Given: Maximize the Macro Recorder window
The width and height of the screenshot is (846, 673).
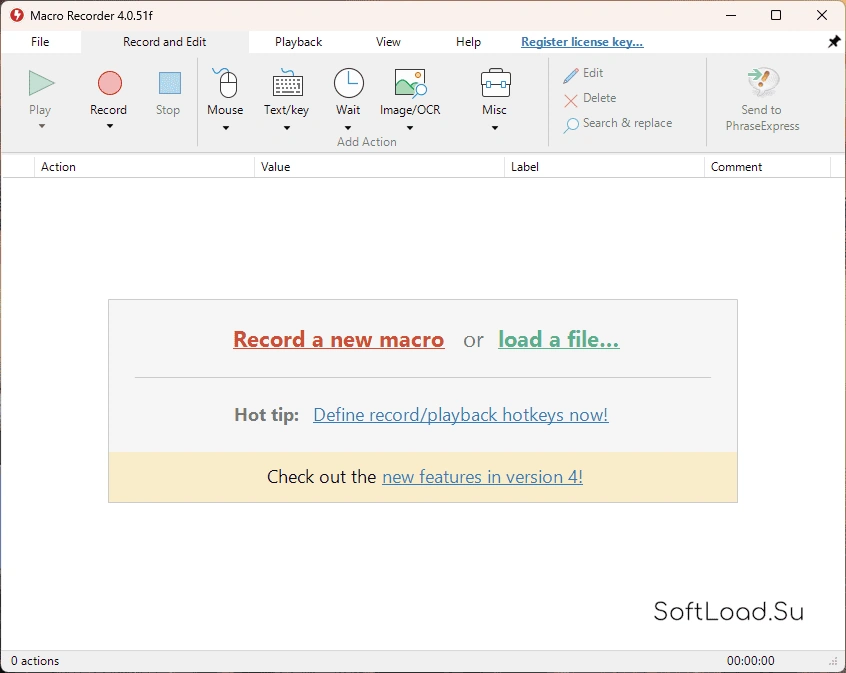Looking at the screenshot, I should 776,15.
